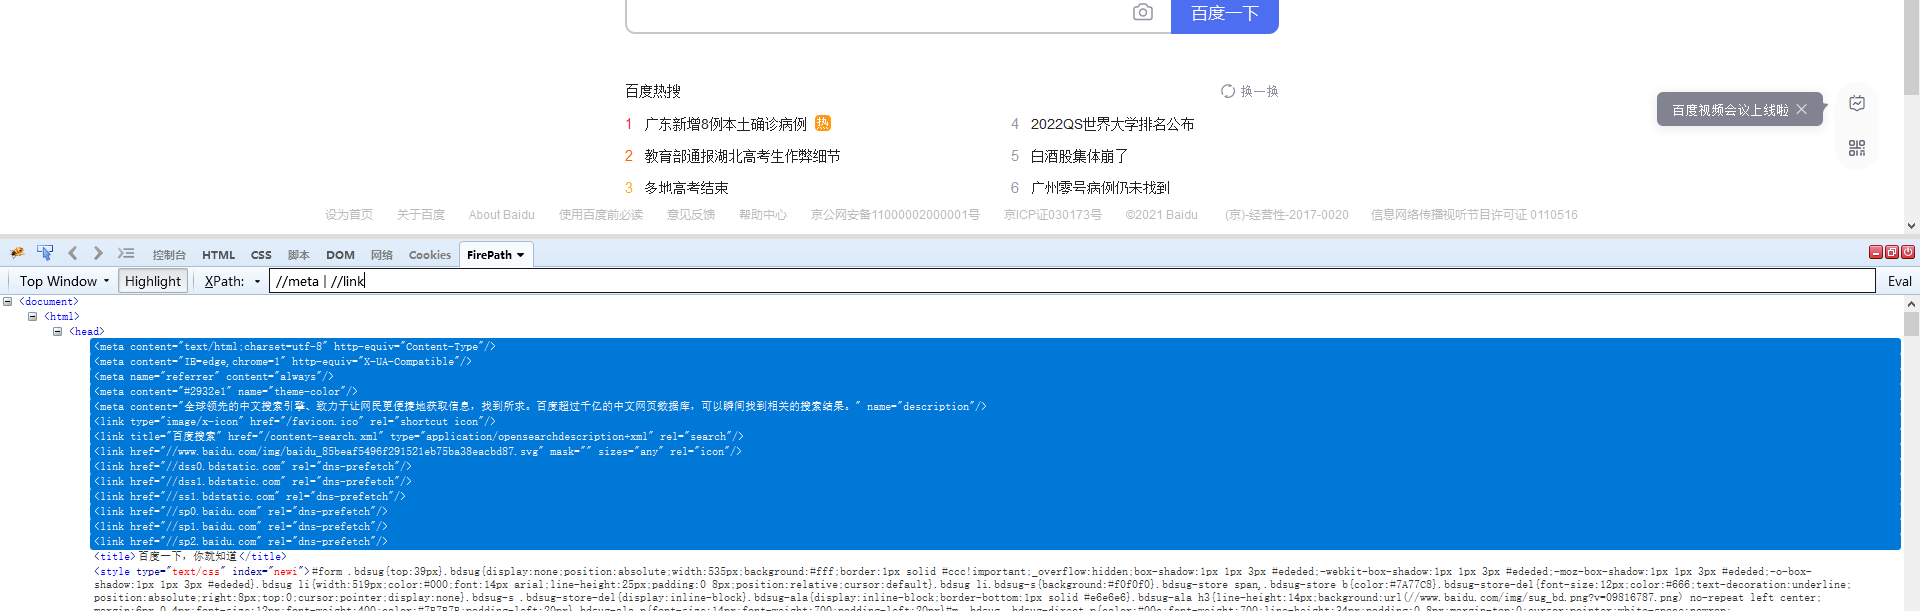Click the 换一换 refresh icon
Image resolution: width=1920 pixels, height=611 pixels.
coord(1228,91)
